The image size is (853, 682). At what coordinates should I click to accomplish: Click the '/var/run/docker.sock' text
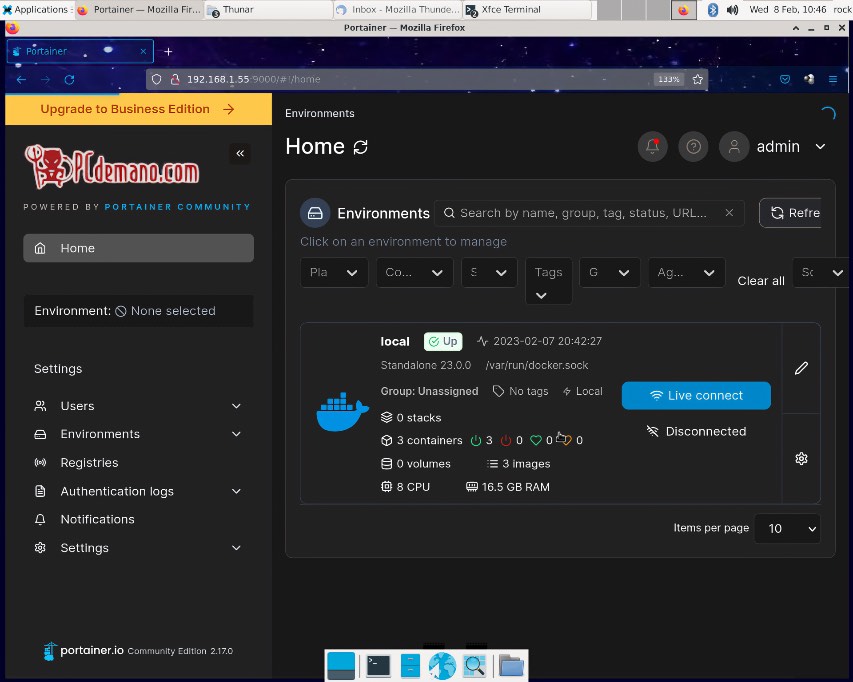(x=536, y=365)
